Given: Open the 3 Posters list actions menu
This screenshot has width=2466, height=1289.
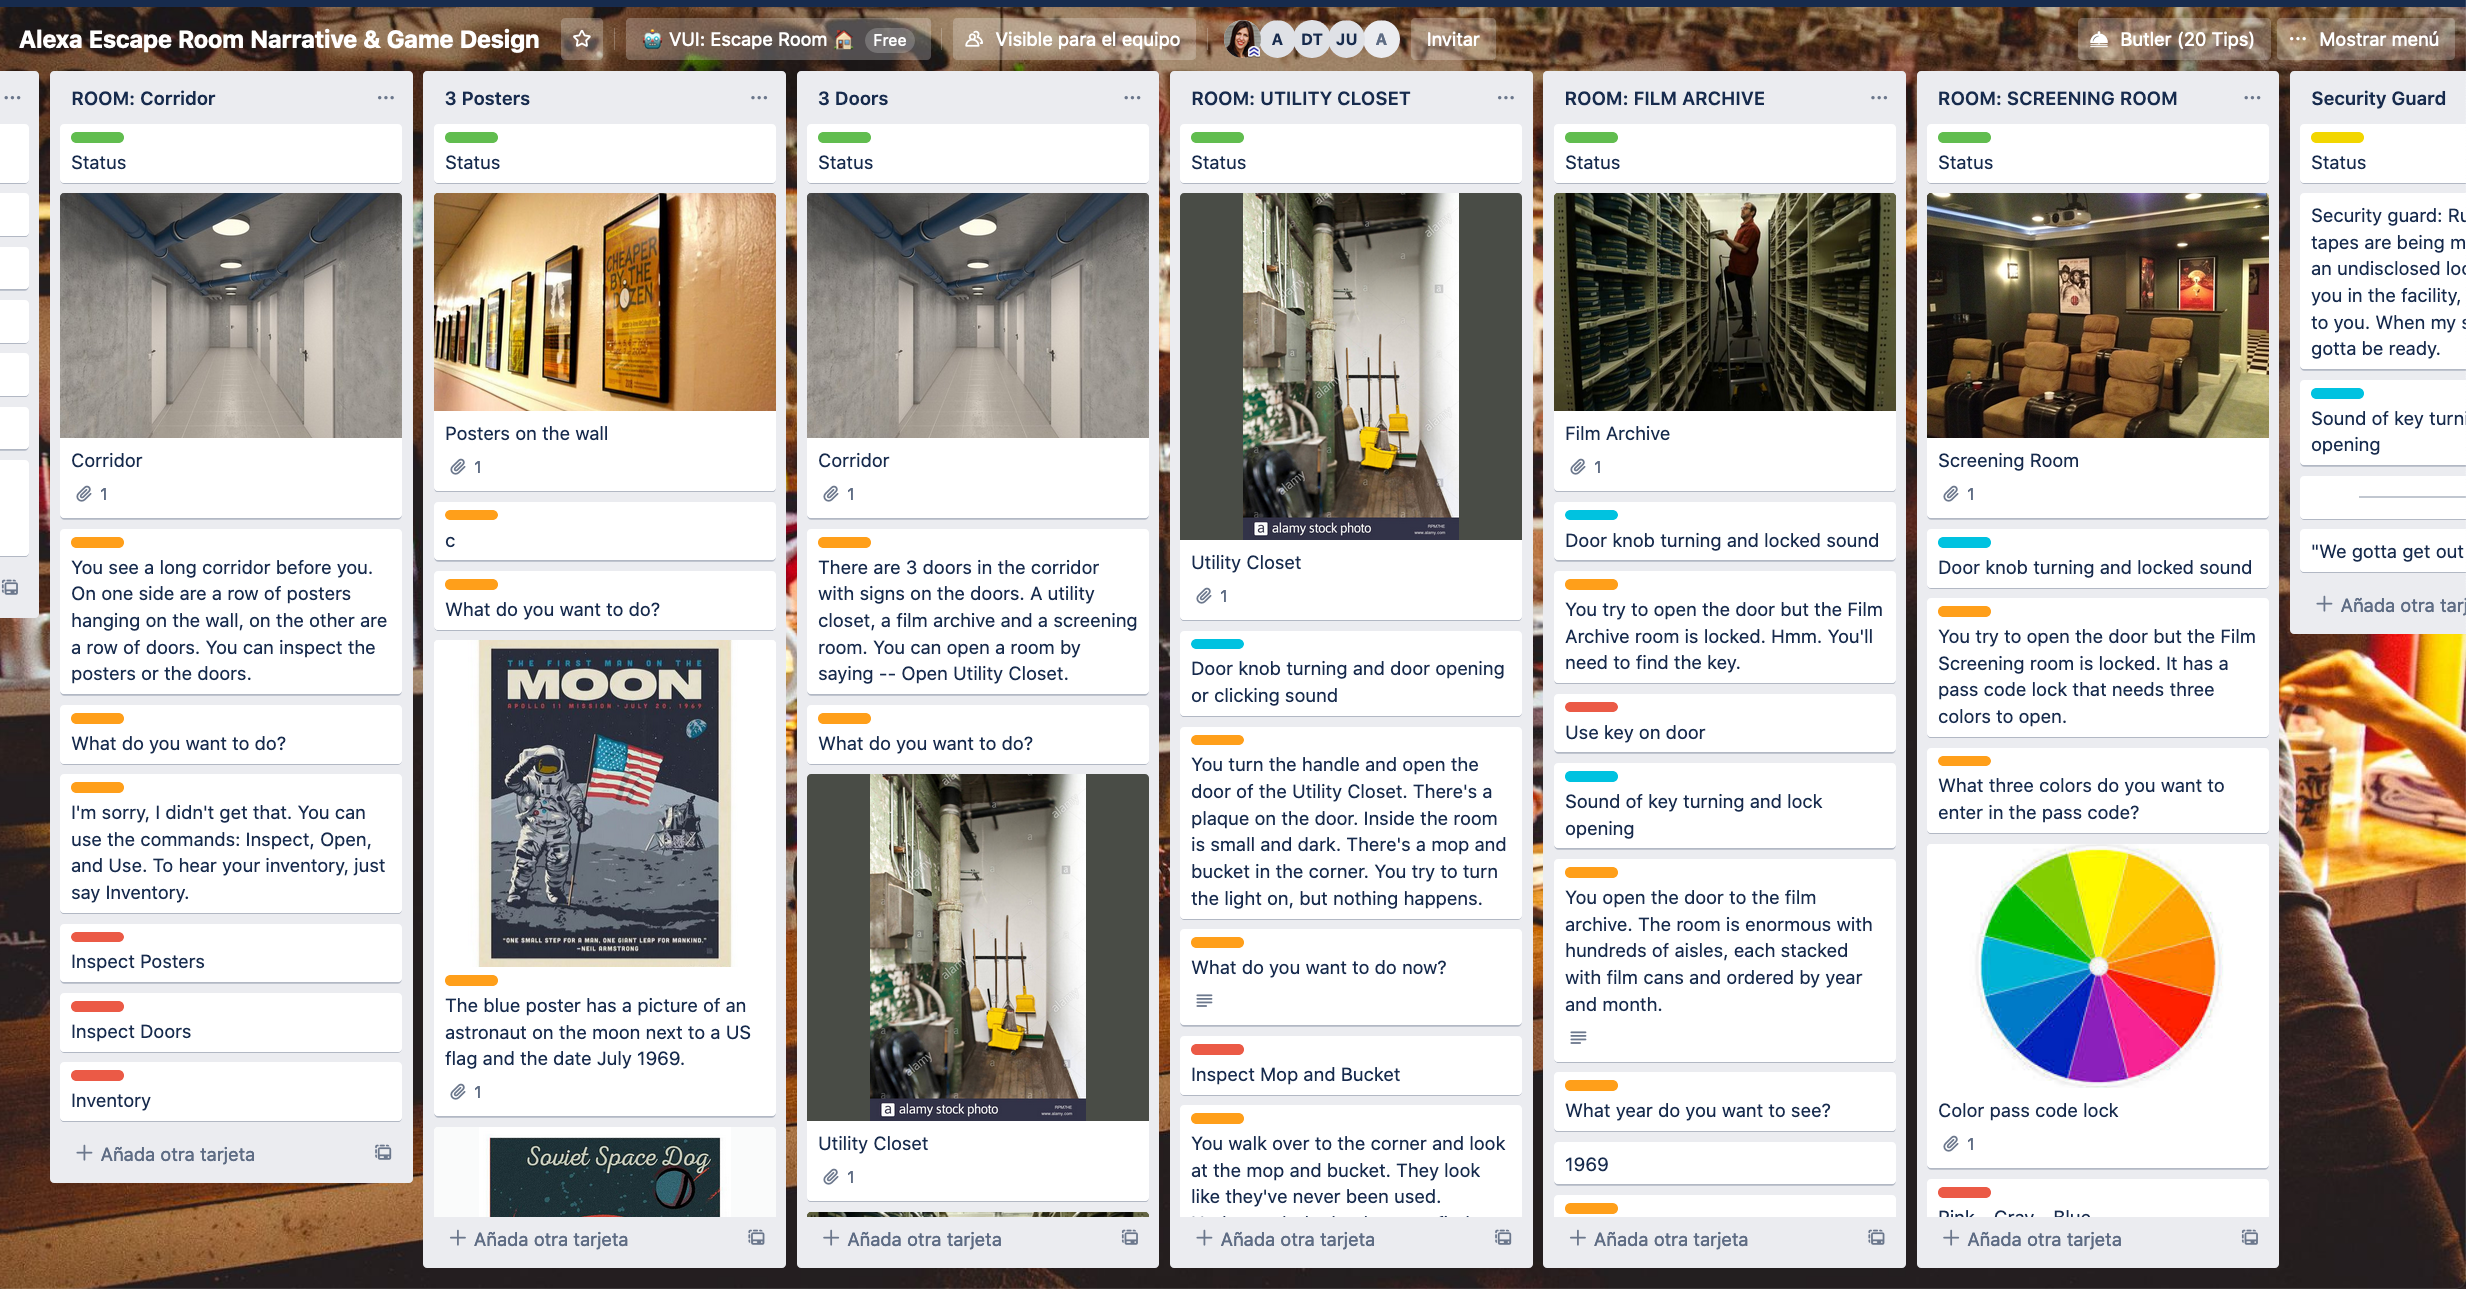Looking at the screenshot, I should pos(759,98).
